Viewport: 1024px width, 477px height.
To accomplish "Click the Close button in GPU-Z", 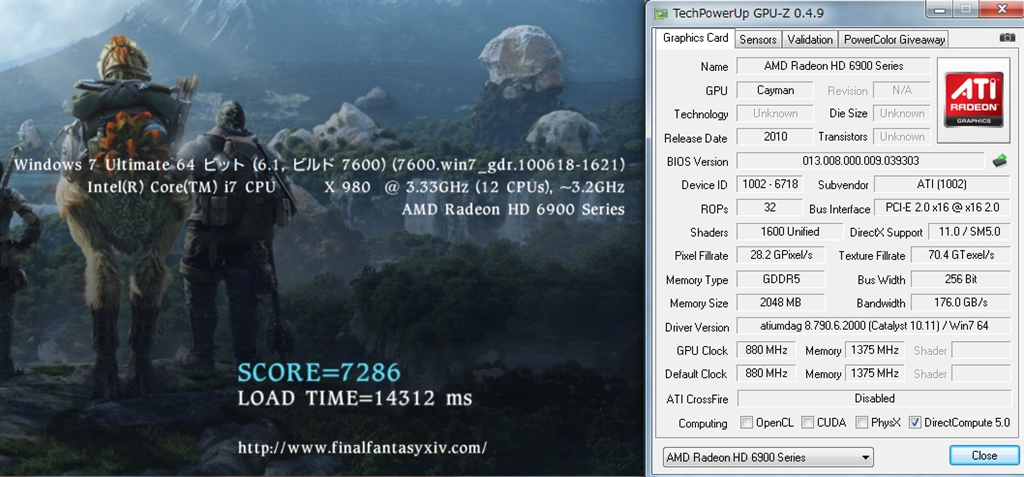I will click(984, 455).
